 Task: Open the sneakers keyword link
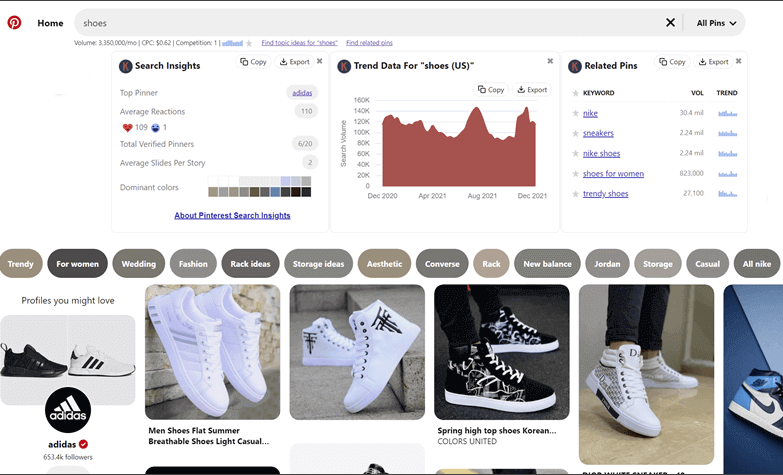tap(598, 133)
